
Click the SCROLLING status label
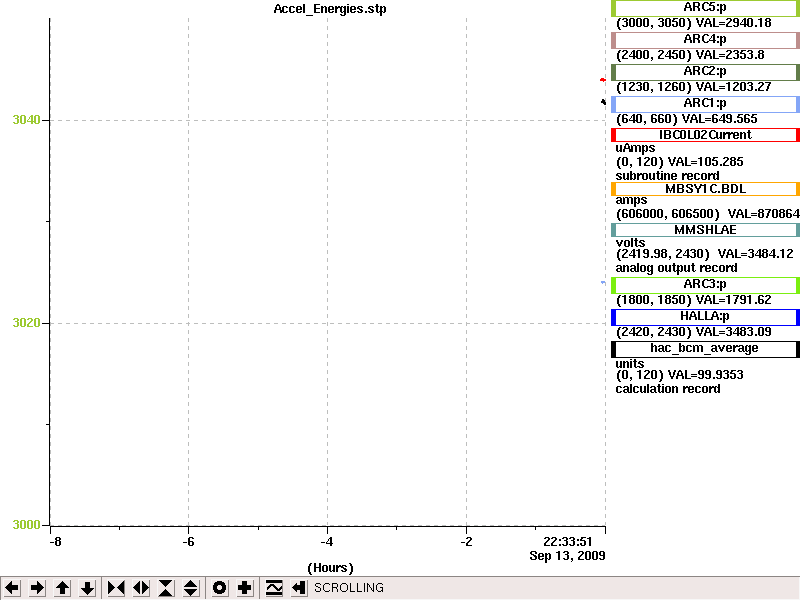[348, 588]
